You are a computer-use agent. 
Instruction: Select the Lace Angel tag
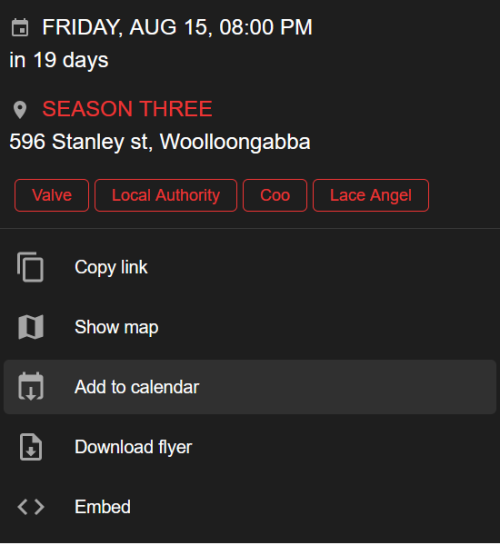(x=371, y=195)
